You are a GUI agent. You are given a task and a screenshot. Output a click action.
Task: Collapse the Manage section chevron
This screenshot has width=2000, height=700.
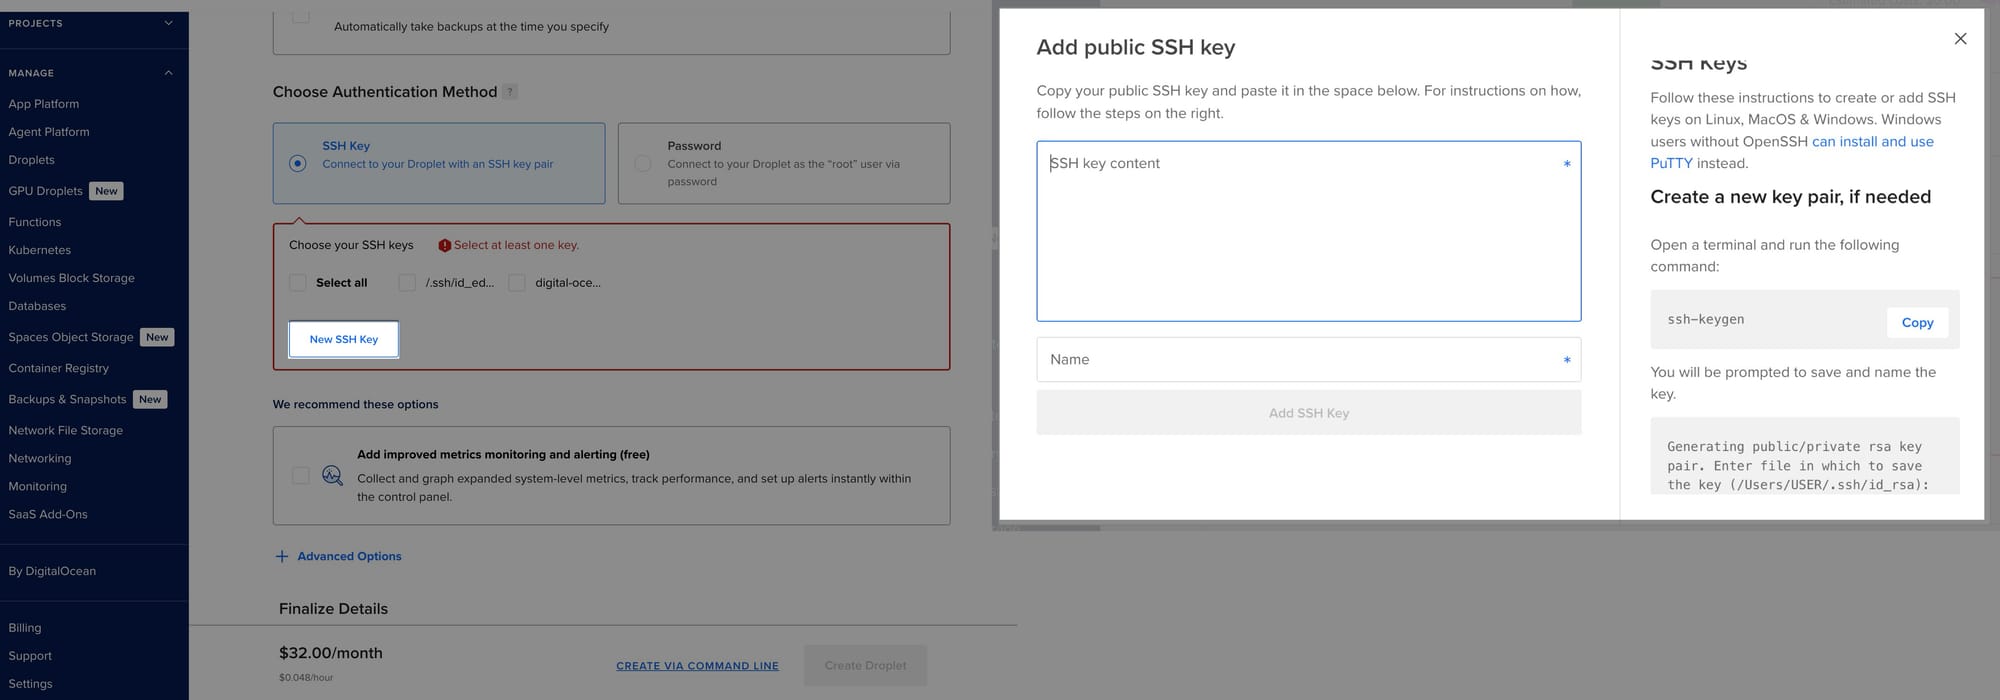(x=168, y=73)
